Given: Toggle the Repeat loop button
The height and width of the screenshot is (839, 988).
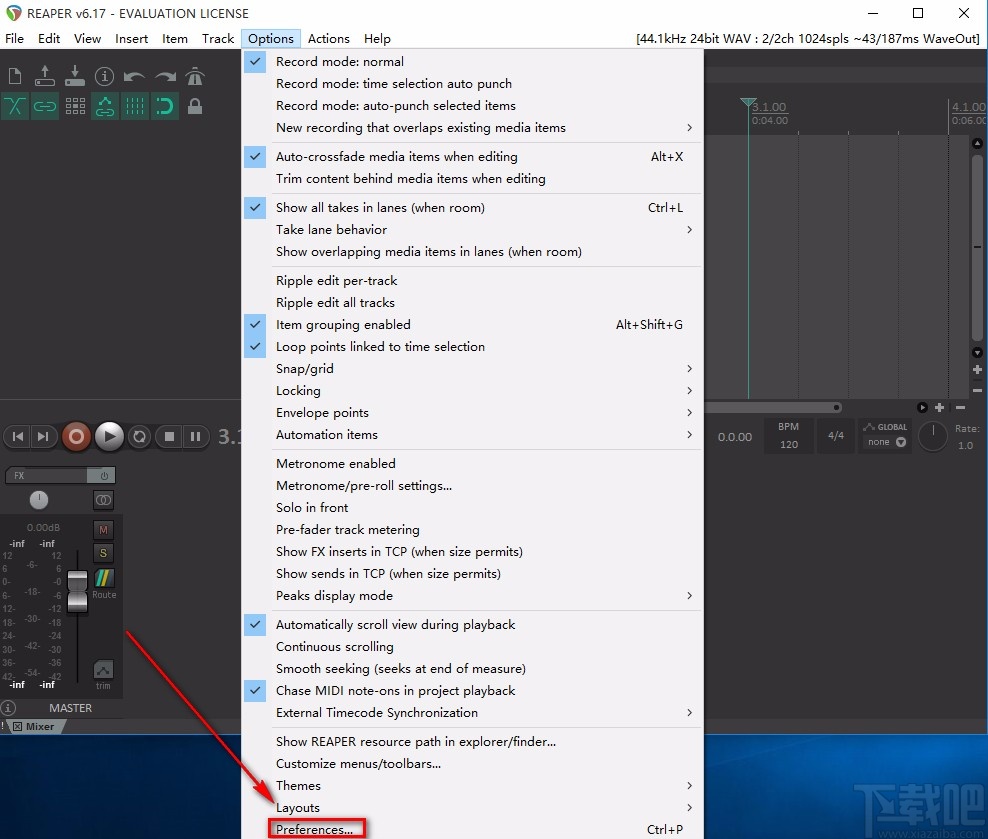Looking at the screenshot, I should (x=139, y=437).
